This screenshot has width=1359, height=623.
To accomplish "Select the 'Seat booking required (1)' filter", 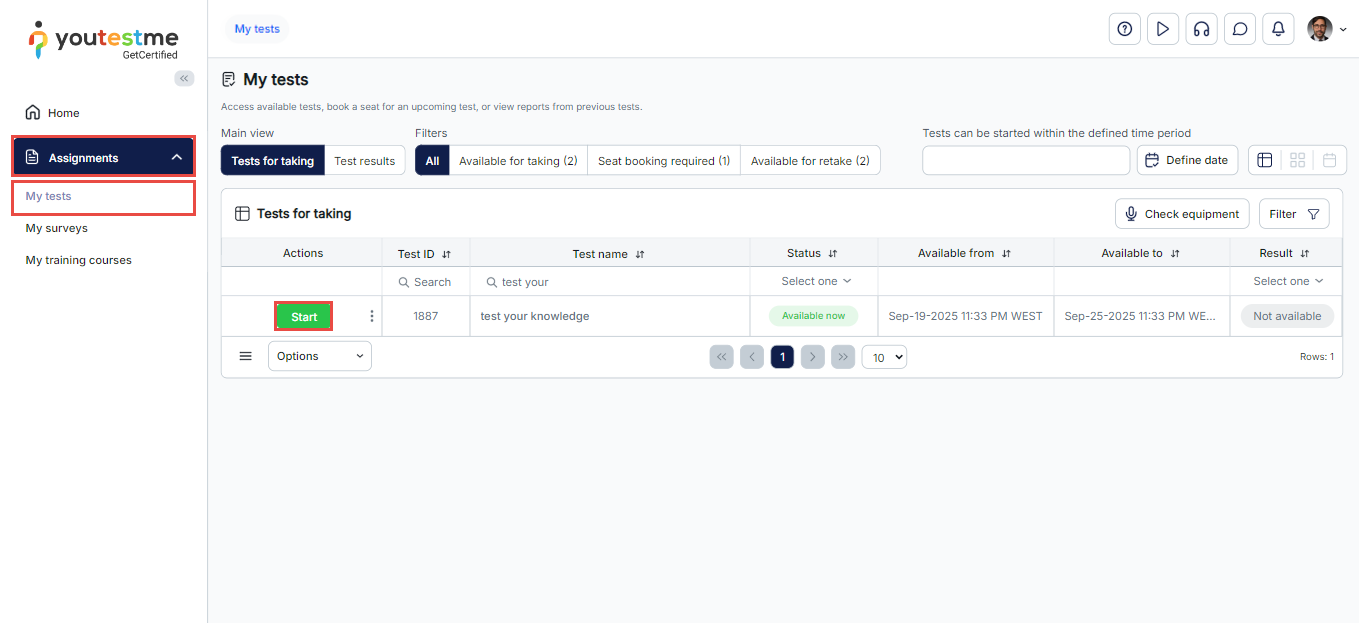I will pos(663,161).
